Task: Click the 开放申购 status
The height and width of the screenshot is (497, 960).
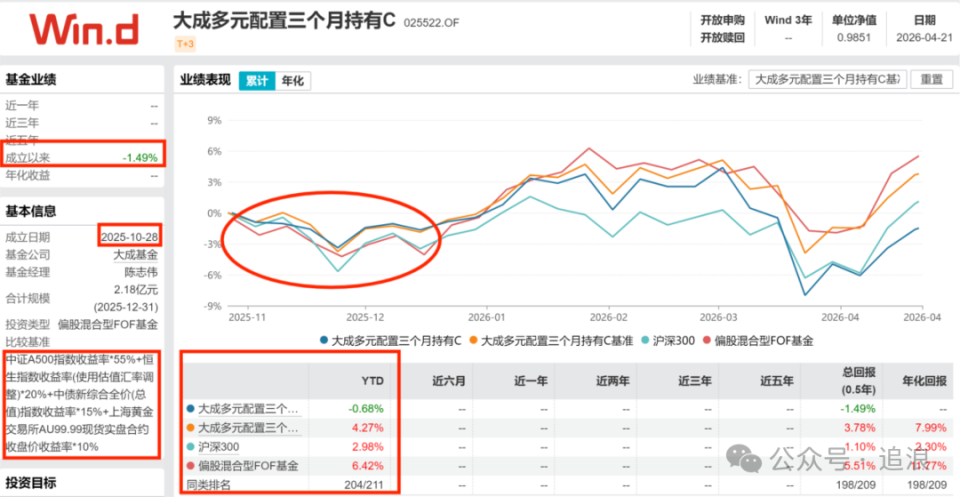Action: [x=722, y=20]
